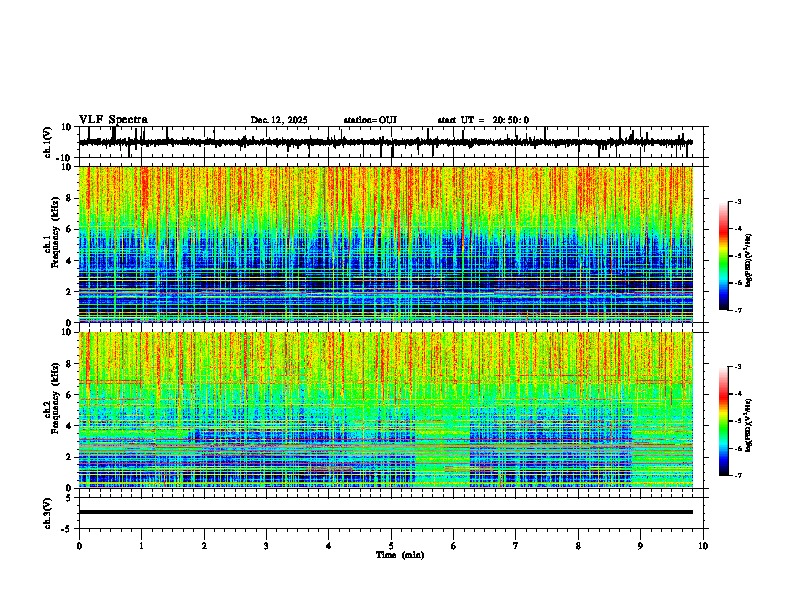The width and height of the screenshot is (792, 612).
Task: Click time axis tick label "5"
Action: pos(391,546)
